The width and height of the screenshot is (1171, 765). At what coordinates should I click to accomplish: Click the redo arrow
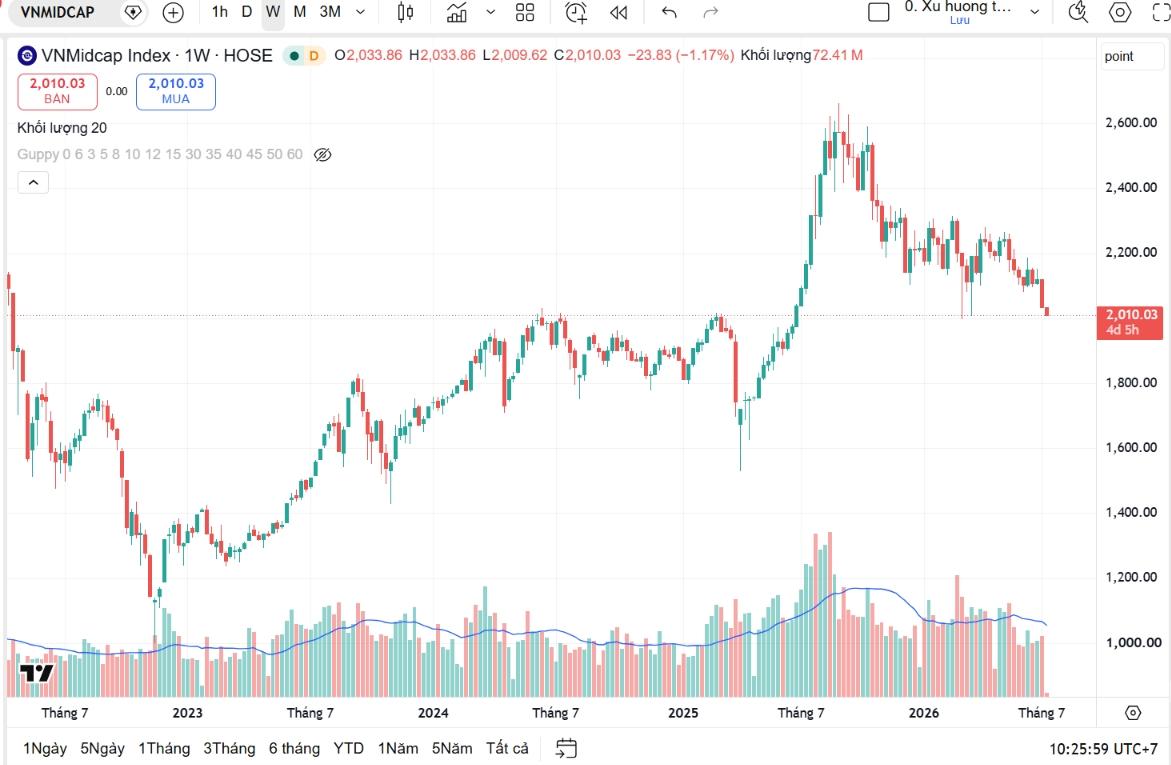711,12
